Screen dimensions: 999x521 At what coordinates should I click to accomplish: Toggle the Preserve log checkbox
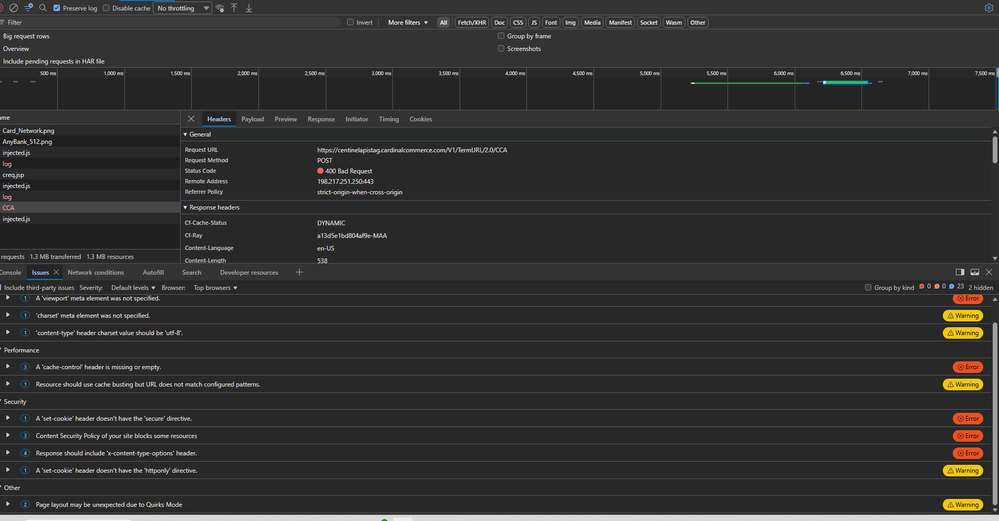[x=57, y=8]
